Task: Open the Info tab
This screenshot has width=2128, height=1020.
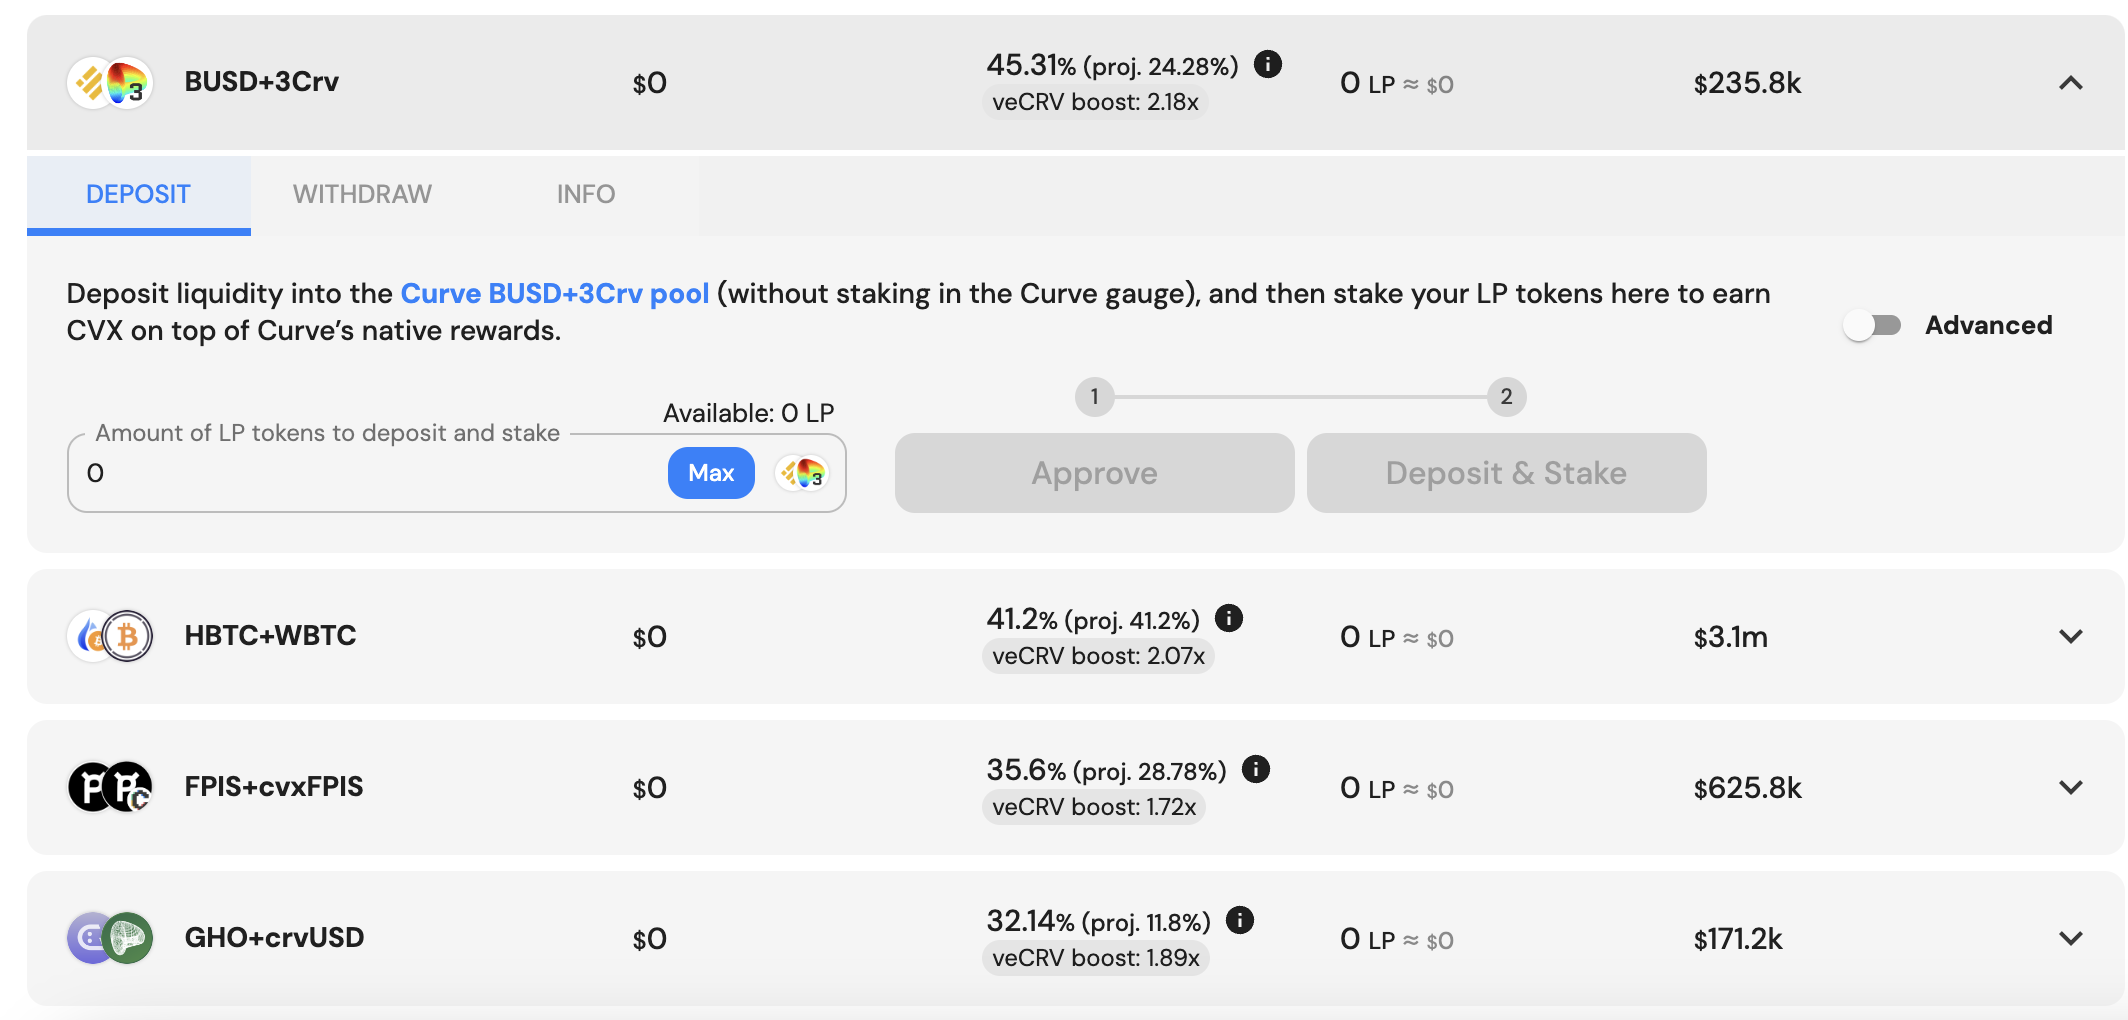Action: pos(586,194)
